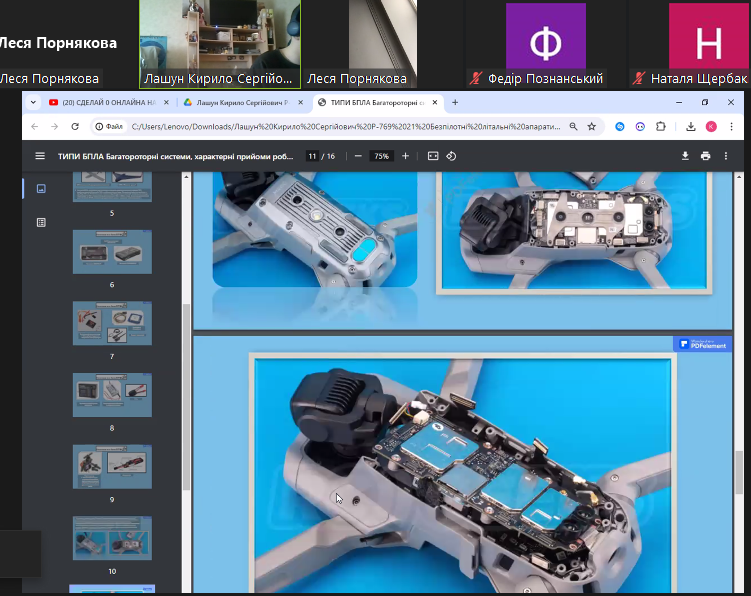Open the Chrome three-dot menu

[731, 126]
